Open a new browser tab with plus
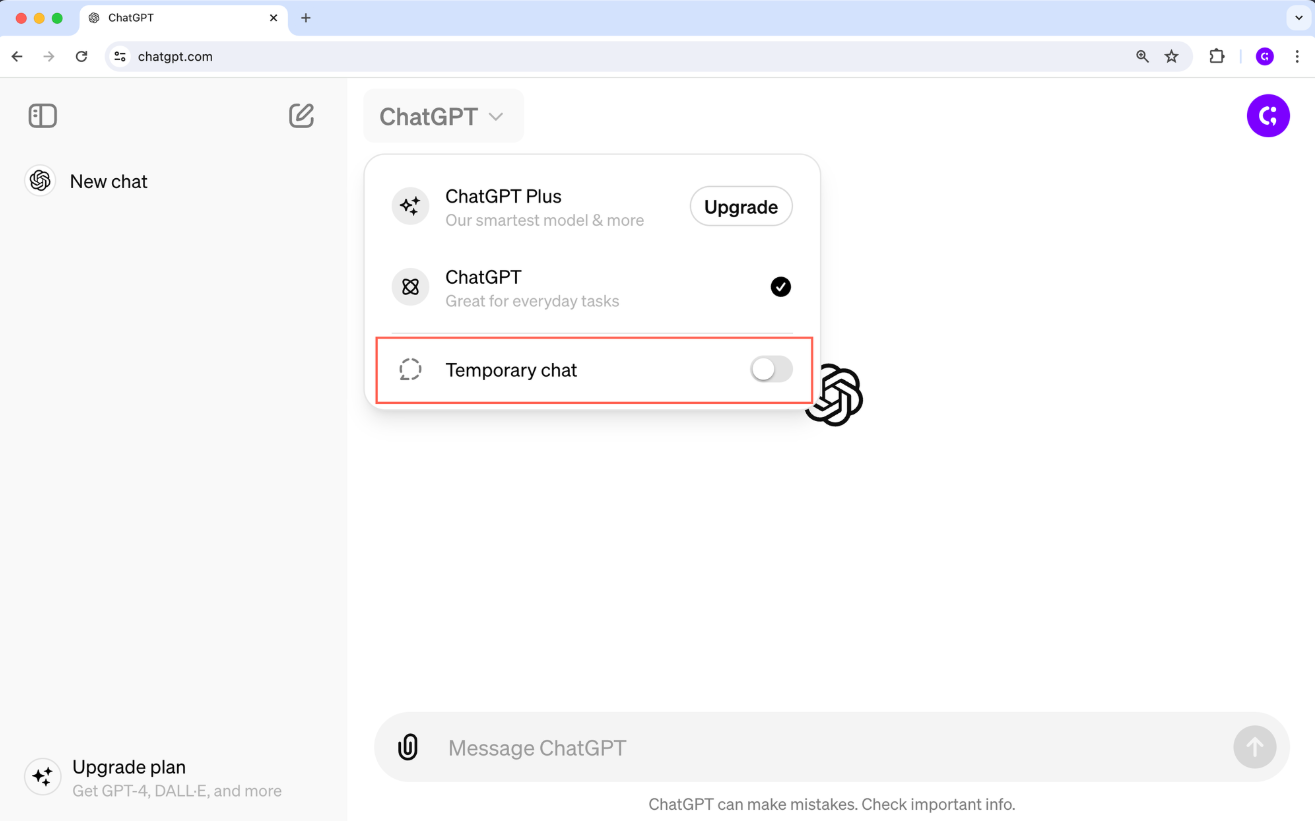 click(306, 18)
